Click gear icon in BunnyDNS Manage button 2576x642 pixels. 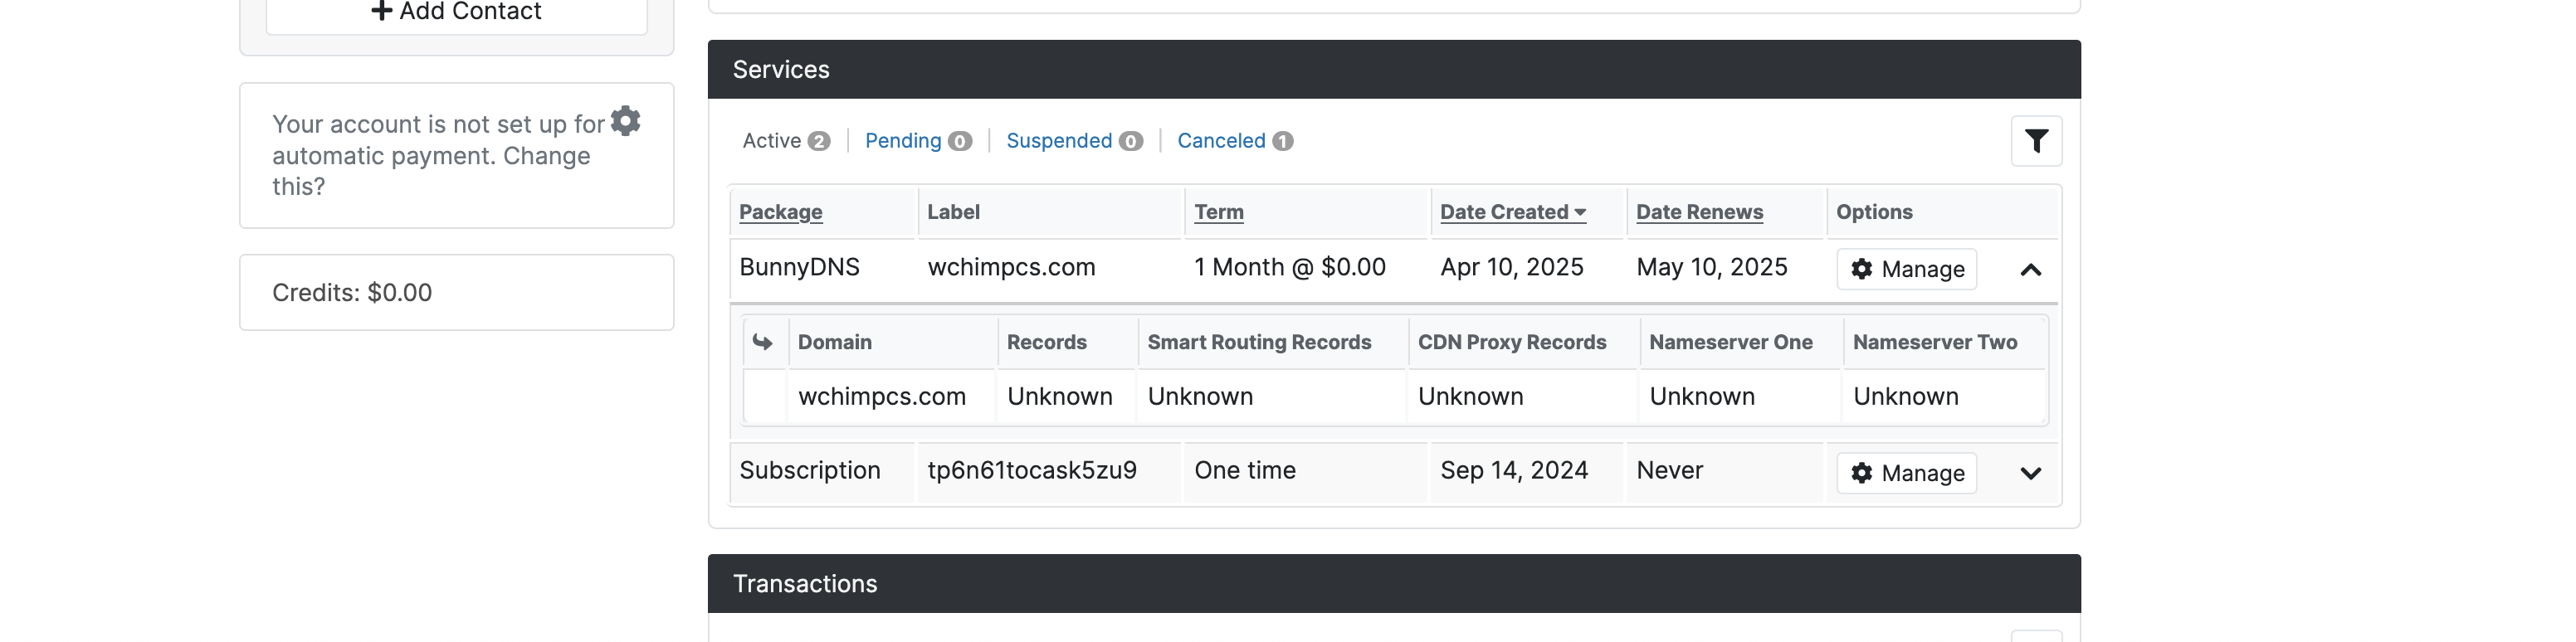point(1861,269)
